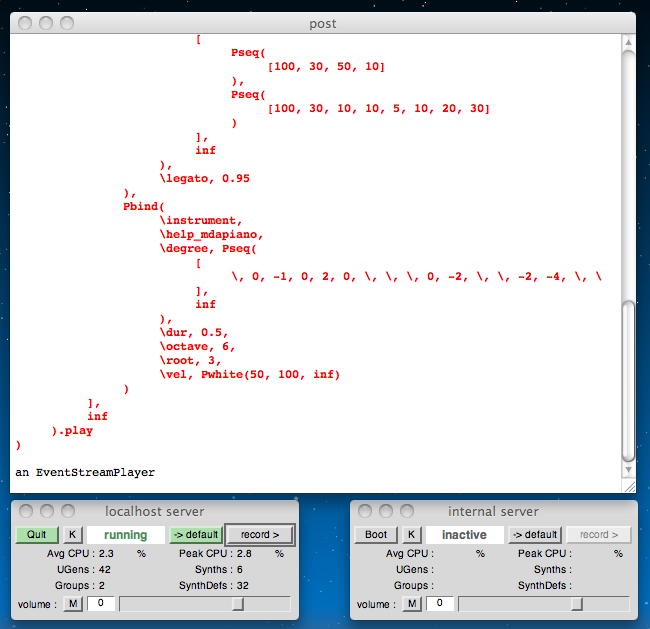Click 'Avg CPU : 2.3' in localhost server
The width and height of the screenshot is (650, 629).
pos(80,554)
